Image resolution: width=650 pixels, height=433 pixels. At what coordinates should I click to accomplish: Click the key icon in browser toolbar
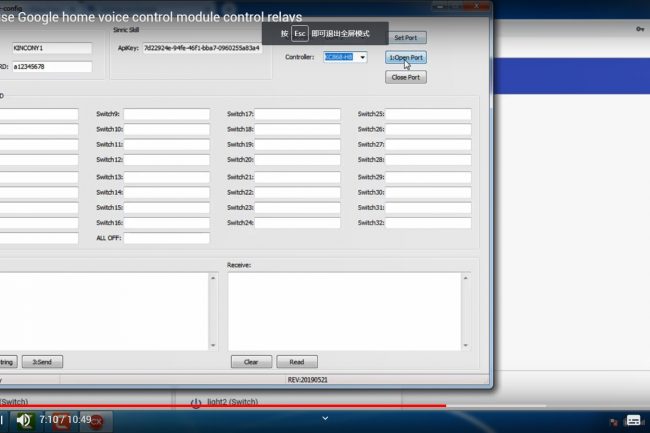(x=639, y=29)
